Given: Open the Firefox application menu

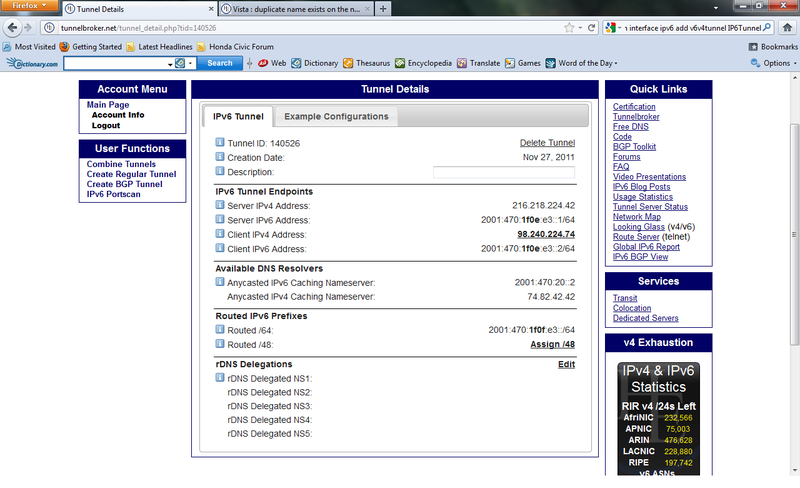Looking at the screenshot, I should click(x=30, y=7).
